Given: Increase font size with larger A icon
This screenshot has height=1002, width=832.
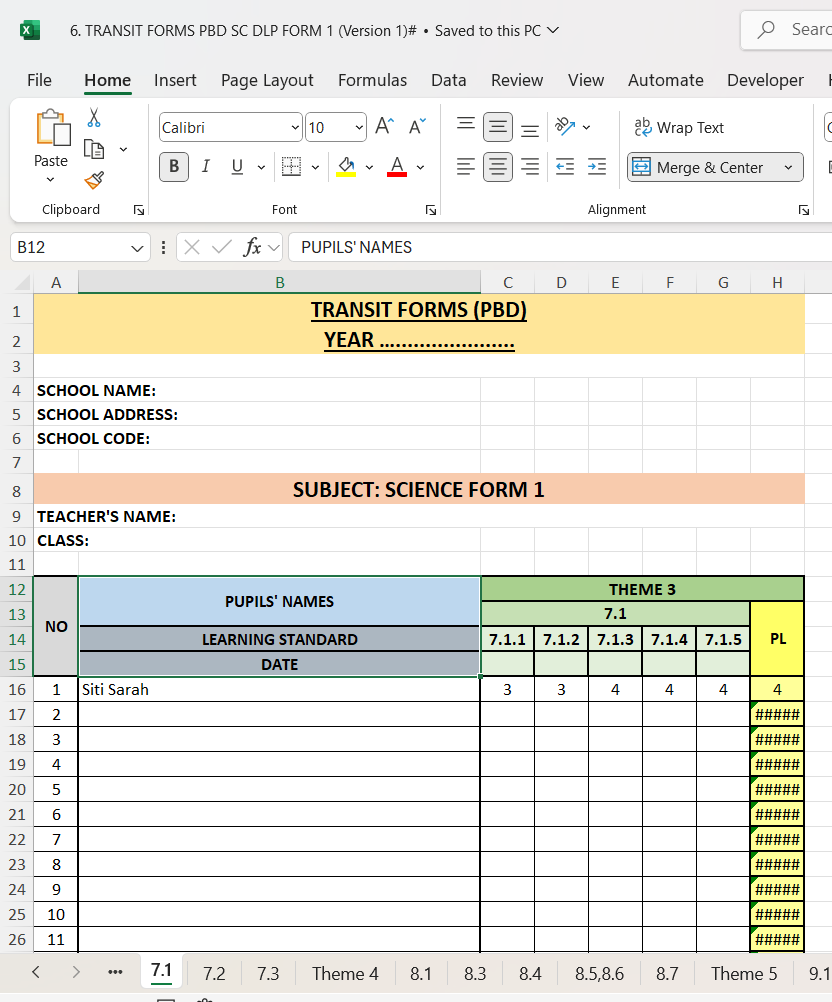Looking at the screenshot, I should pyautogui.click(x=384, y=126).
